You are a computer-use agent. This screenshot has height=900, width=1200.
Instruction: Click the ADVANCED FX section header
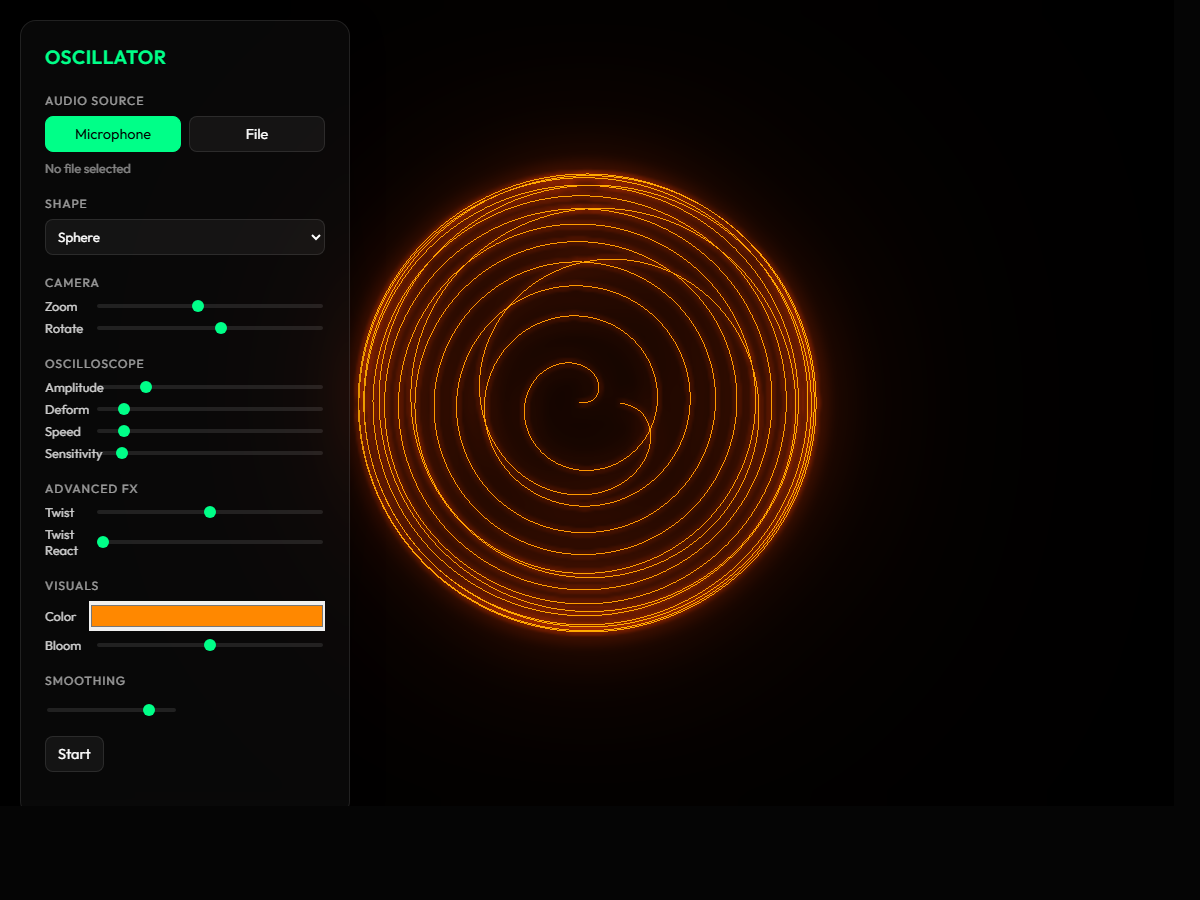click(x=91, y=488)
